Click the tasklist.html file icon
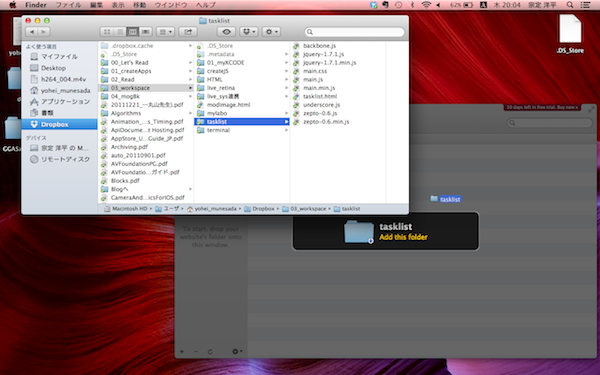The width and height of the screenshot is (600, 375). pyautogui.click(x=296, y=96)
